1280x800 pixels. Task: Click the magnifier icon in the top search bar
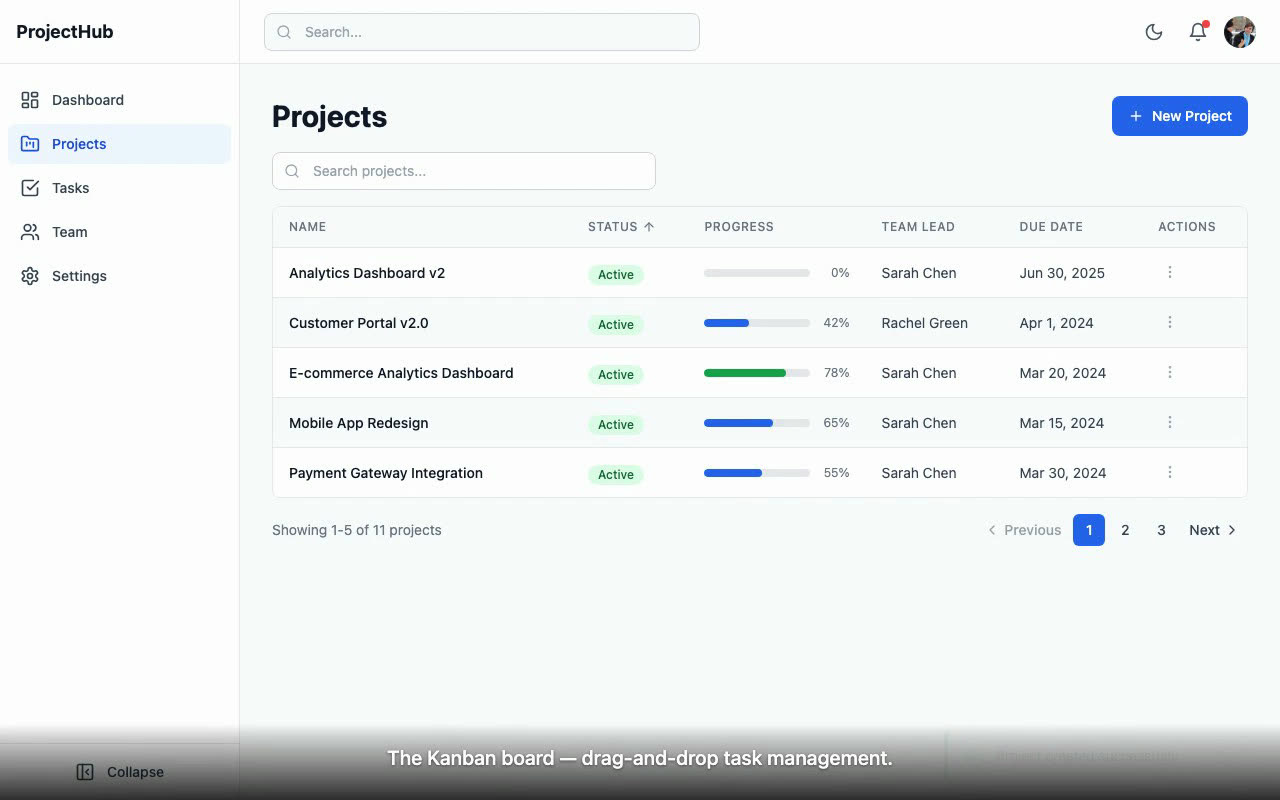[x=284, y=32]
